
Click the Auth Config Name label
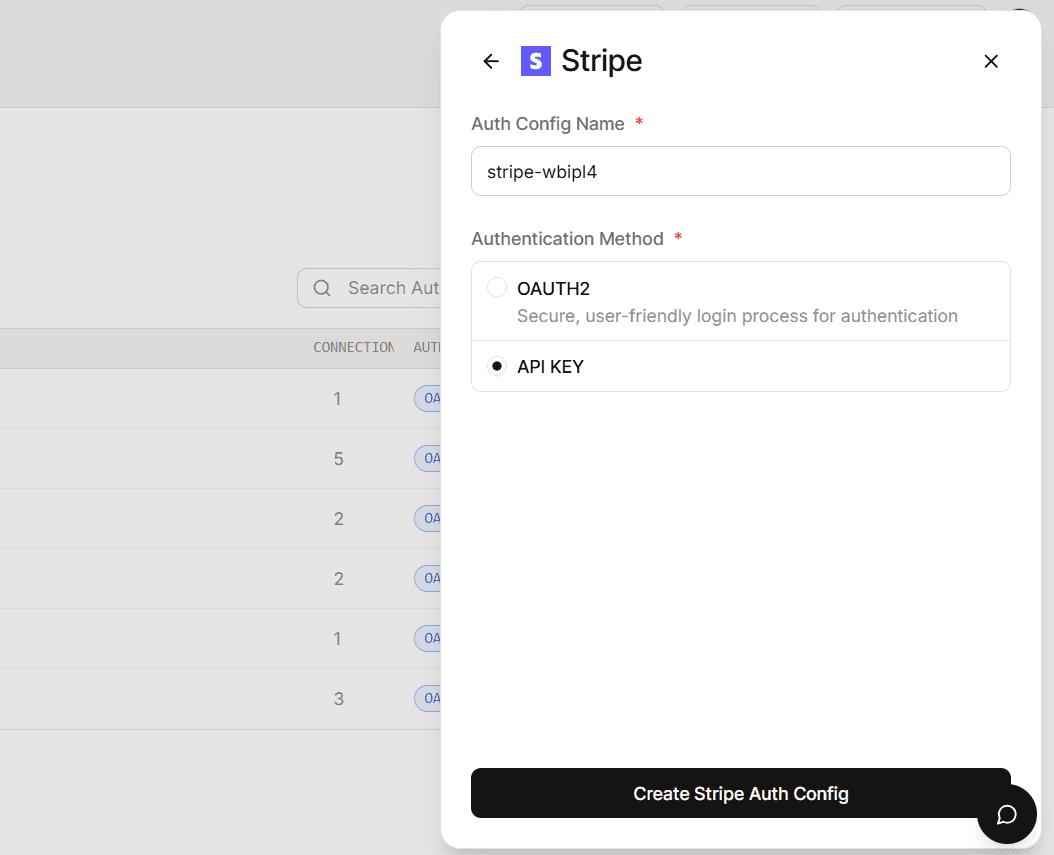point(548,124)
